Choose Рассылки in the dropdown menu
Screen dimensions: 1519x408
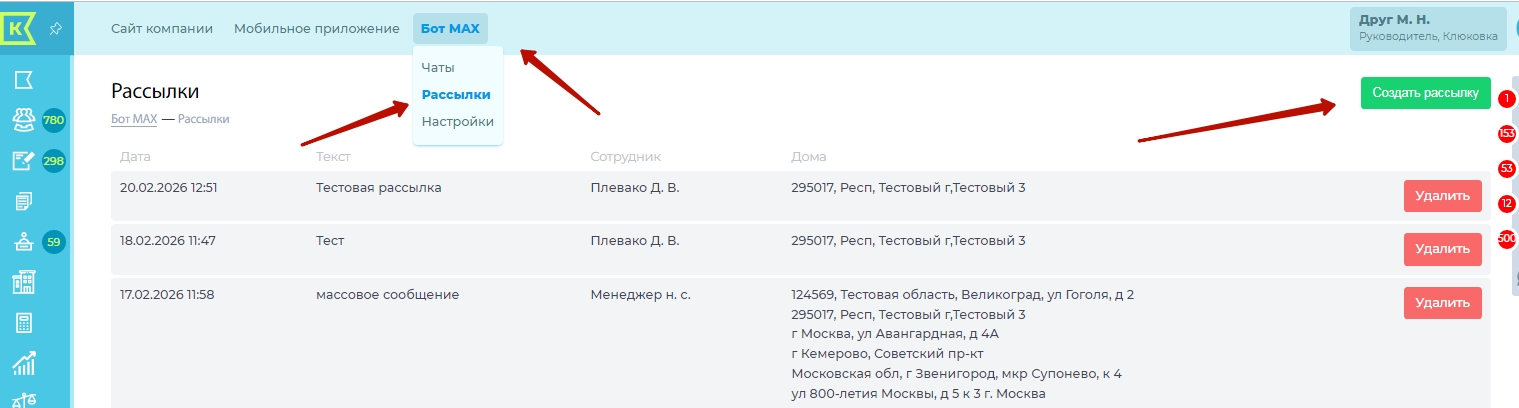(456, 95)
